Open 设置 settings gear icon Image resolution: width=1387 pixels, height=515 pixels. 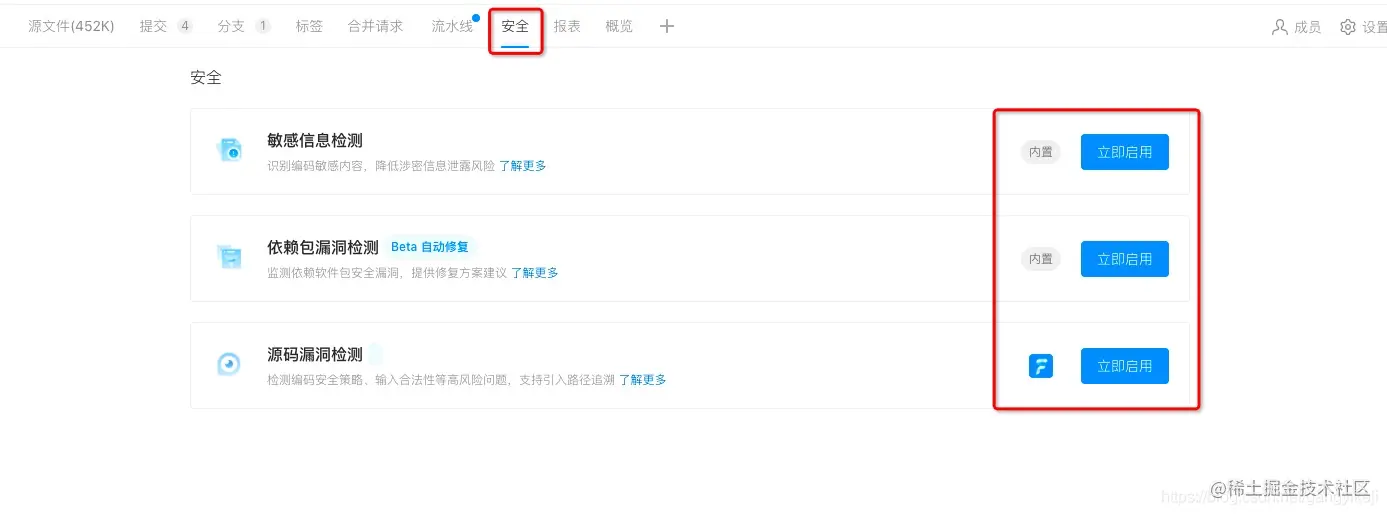pyautogui.click(x=1348, y=27)
